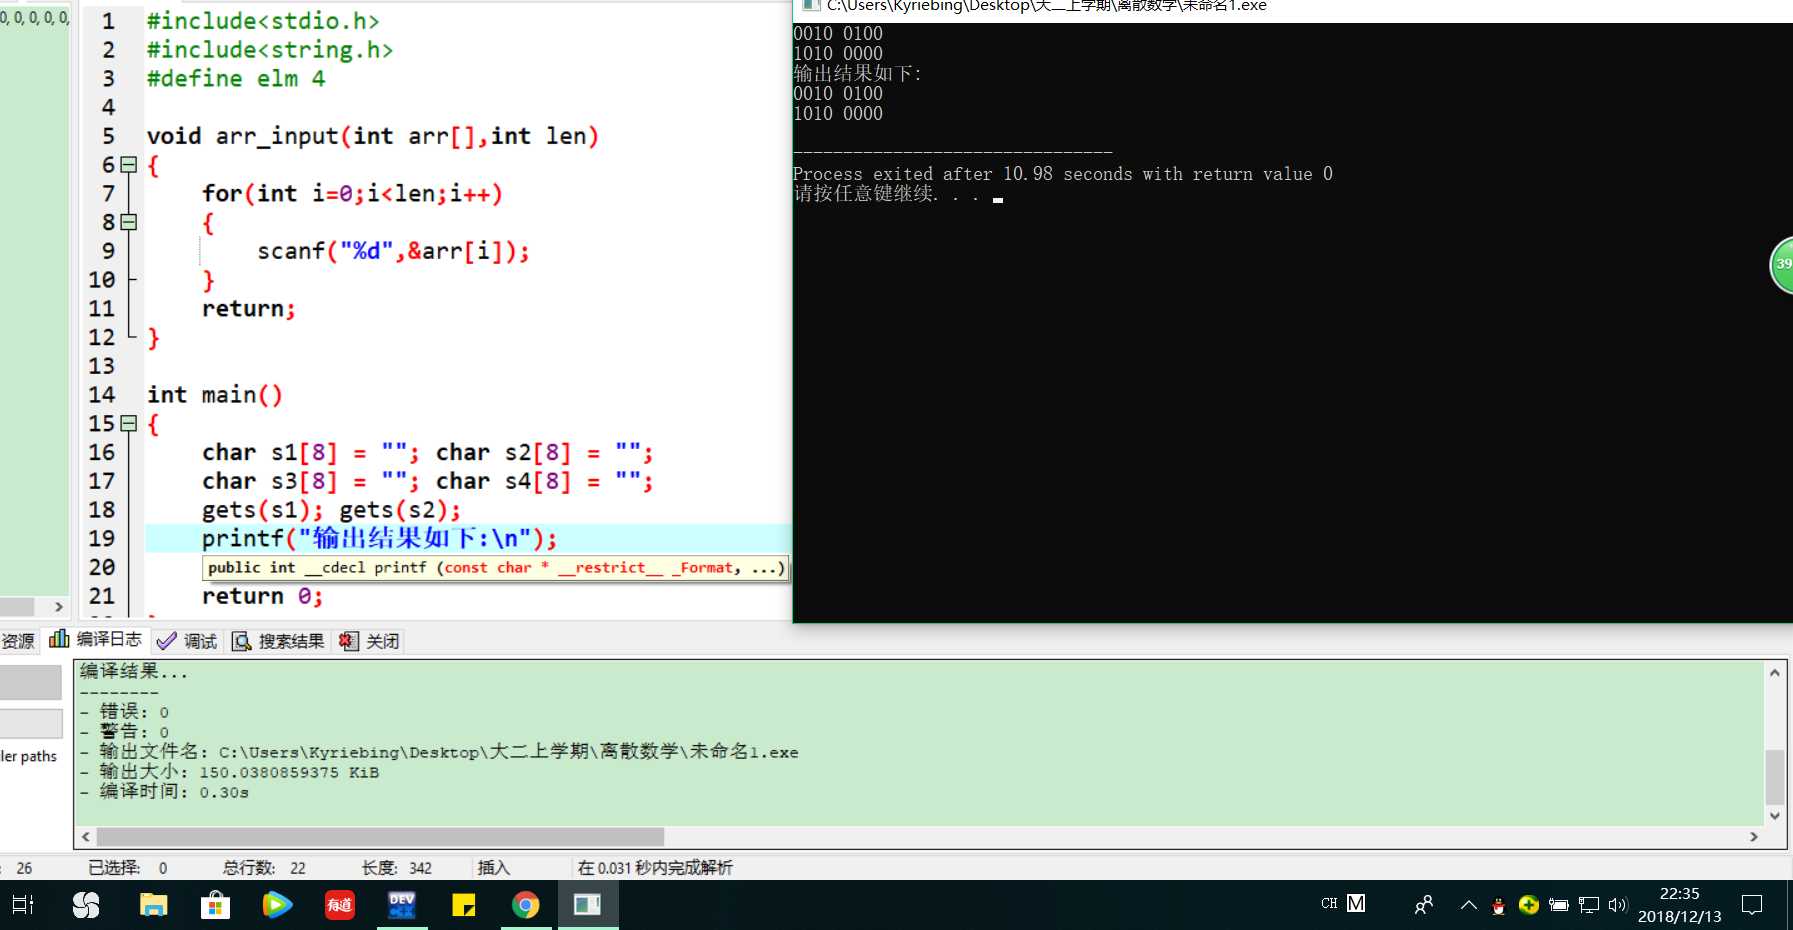Check the battery status tray icon

pos(1558,905)
